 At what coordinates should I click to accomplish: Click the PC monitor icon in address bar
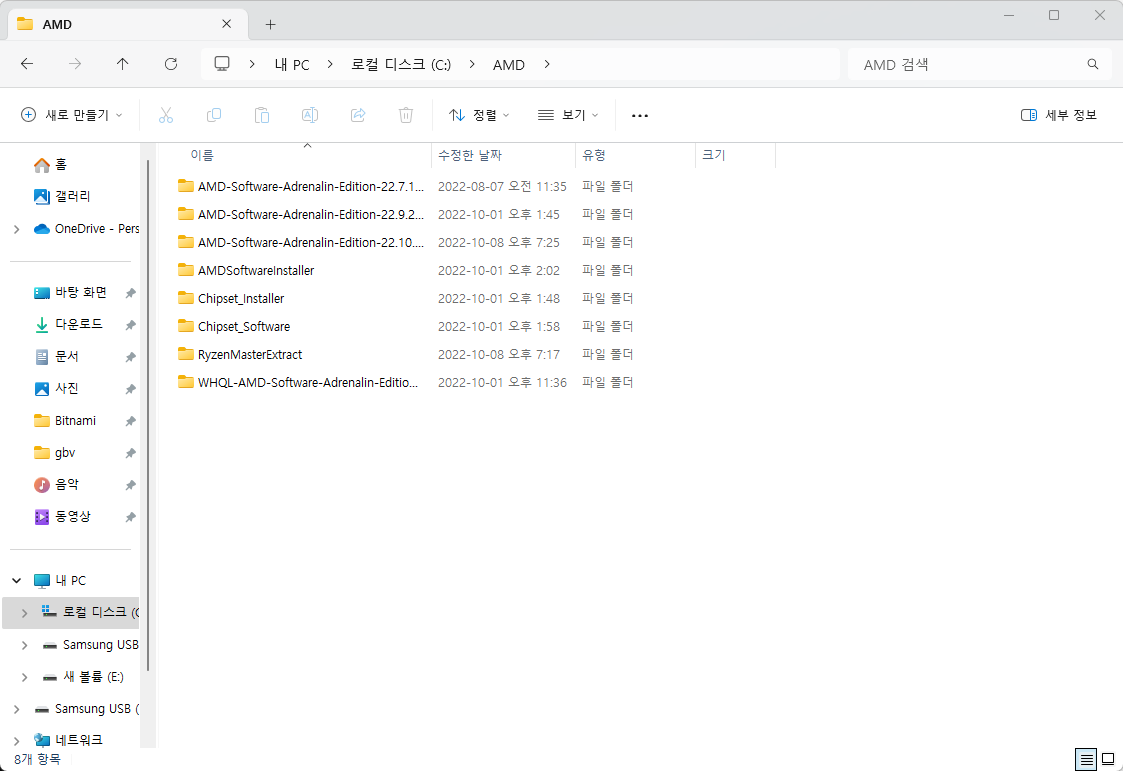coord(222,64)
